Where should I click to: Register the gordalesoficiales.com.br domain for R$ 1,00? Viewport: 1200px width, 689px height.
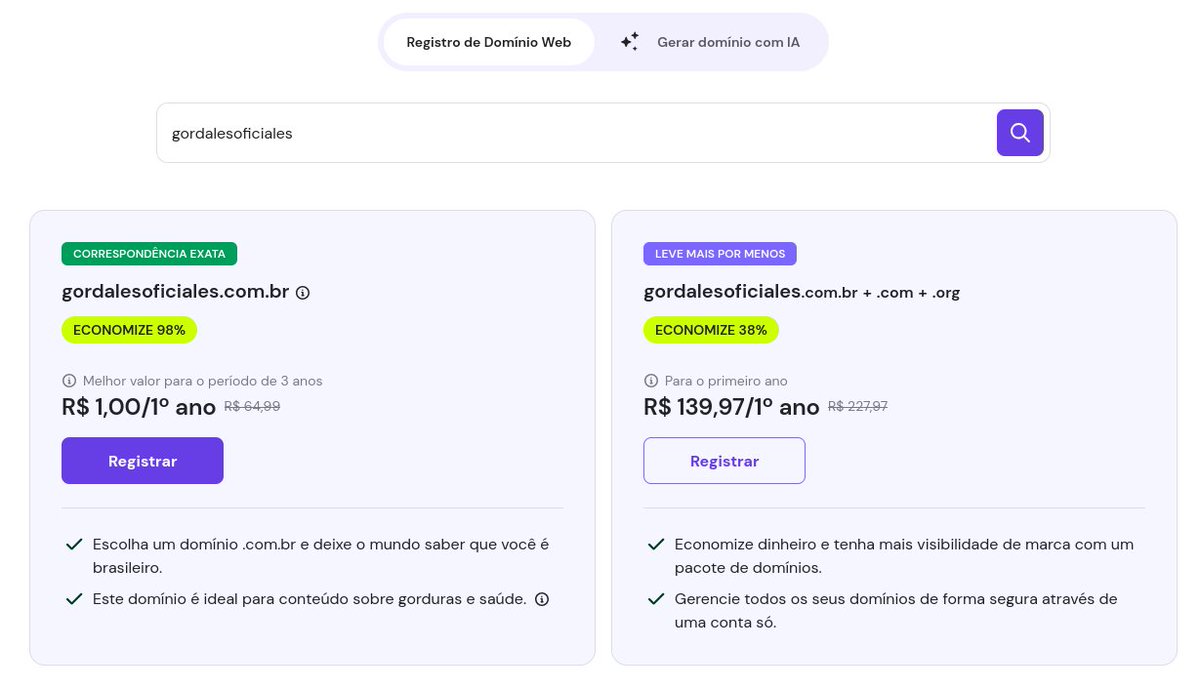click(142, 461)
